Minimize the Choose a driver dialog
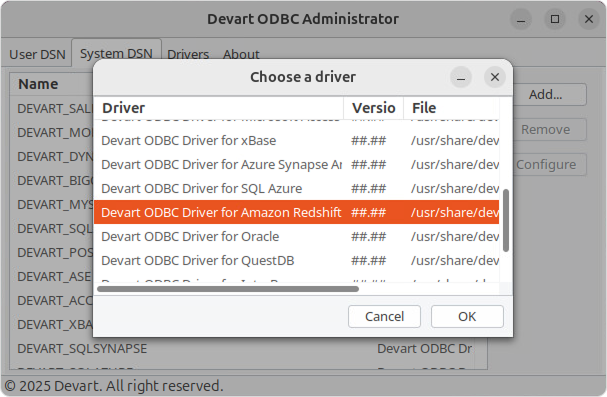607x397 pixels. tap(461, 77)
